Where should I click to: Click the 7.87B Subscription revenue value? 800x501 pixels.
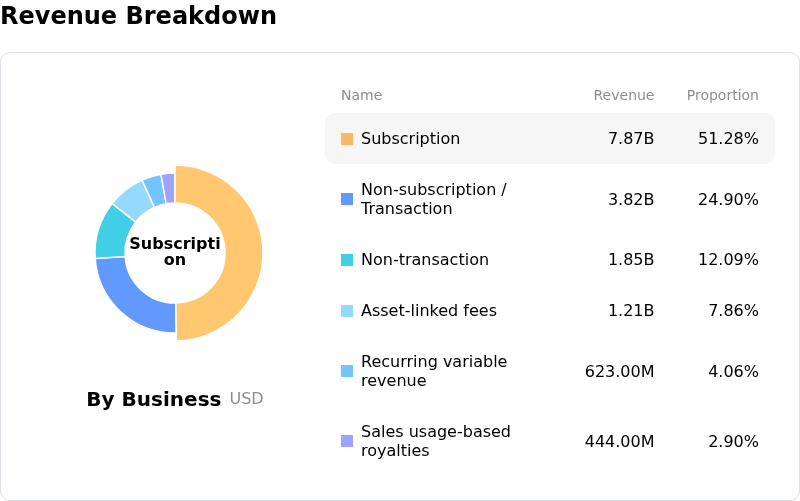(630, 139)
